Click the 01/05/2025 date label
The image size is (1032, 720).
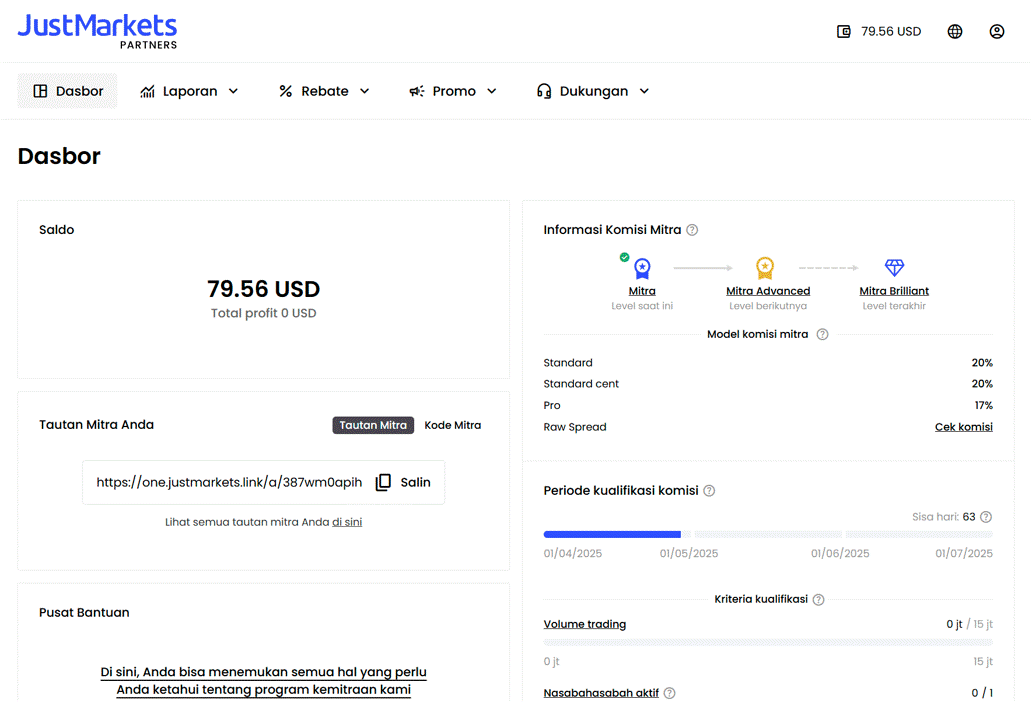point(688,553)
